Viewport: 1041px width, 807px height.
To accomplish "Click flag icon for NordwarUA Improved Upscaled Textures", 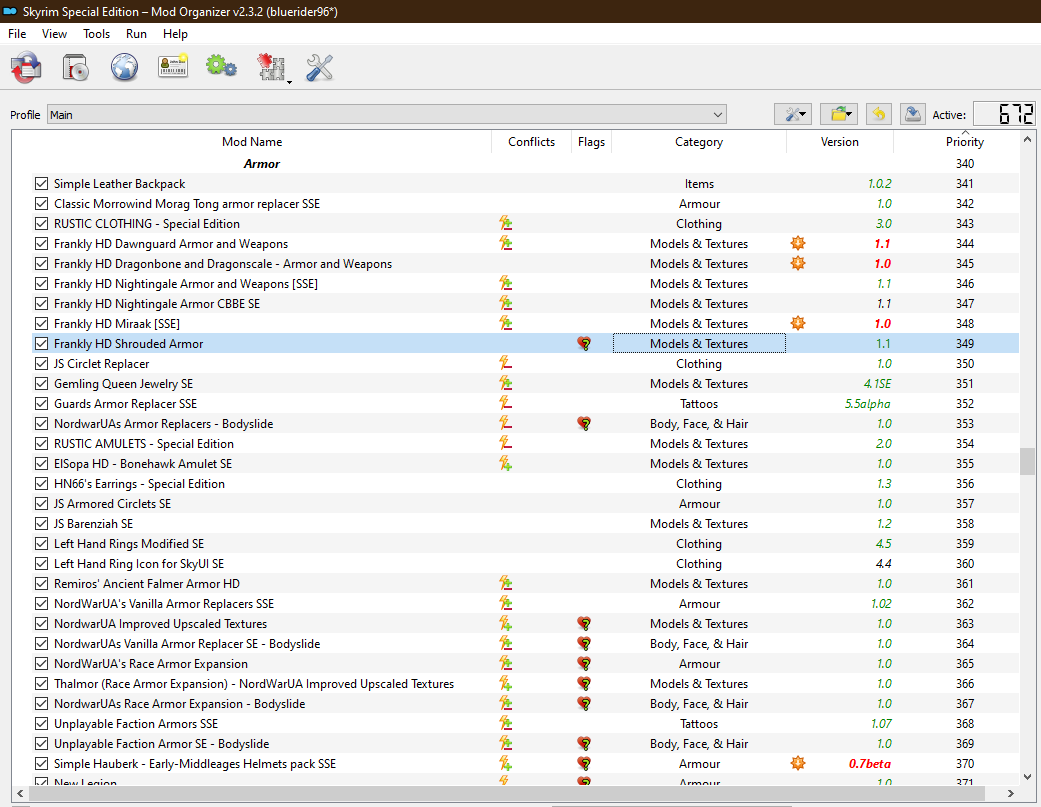I will pos(584,624).
